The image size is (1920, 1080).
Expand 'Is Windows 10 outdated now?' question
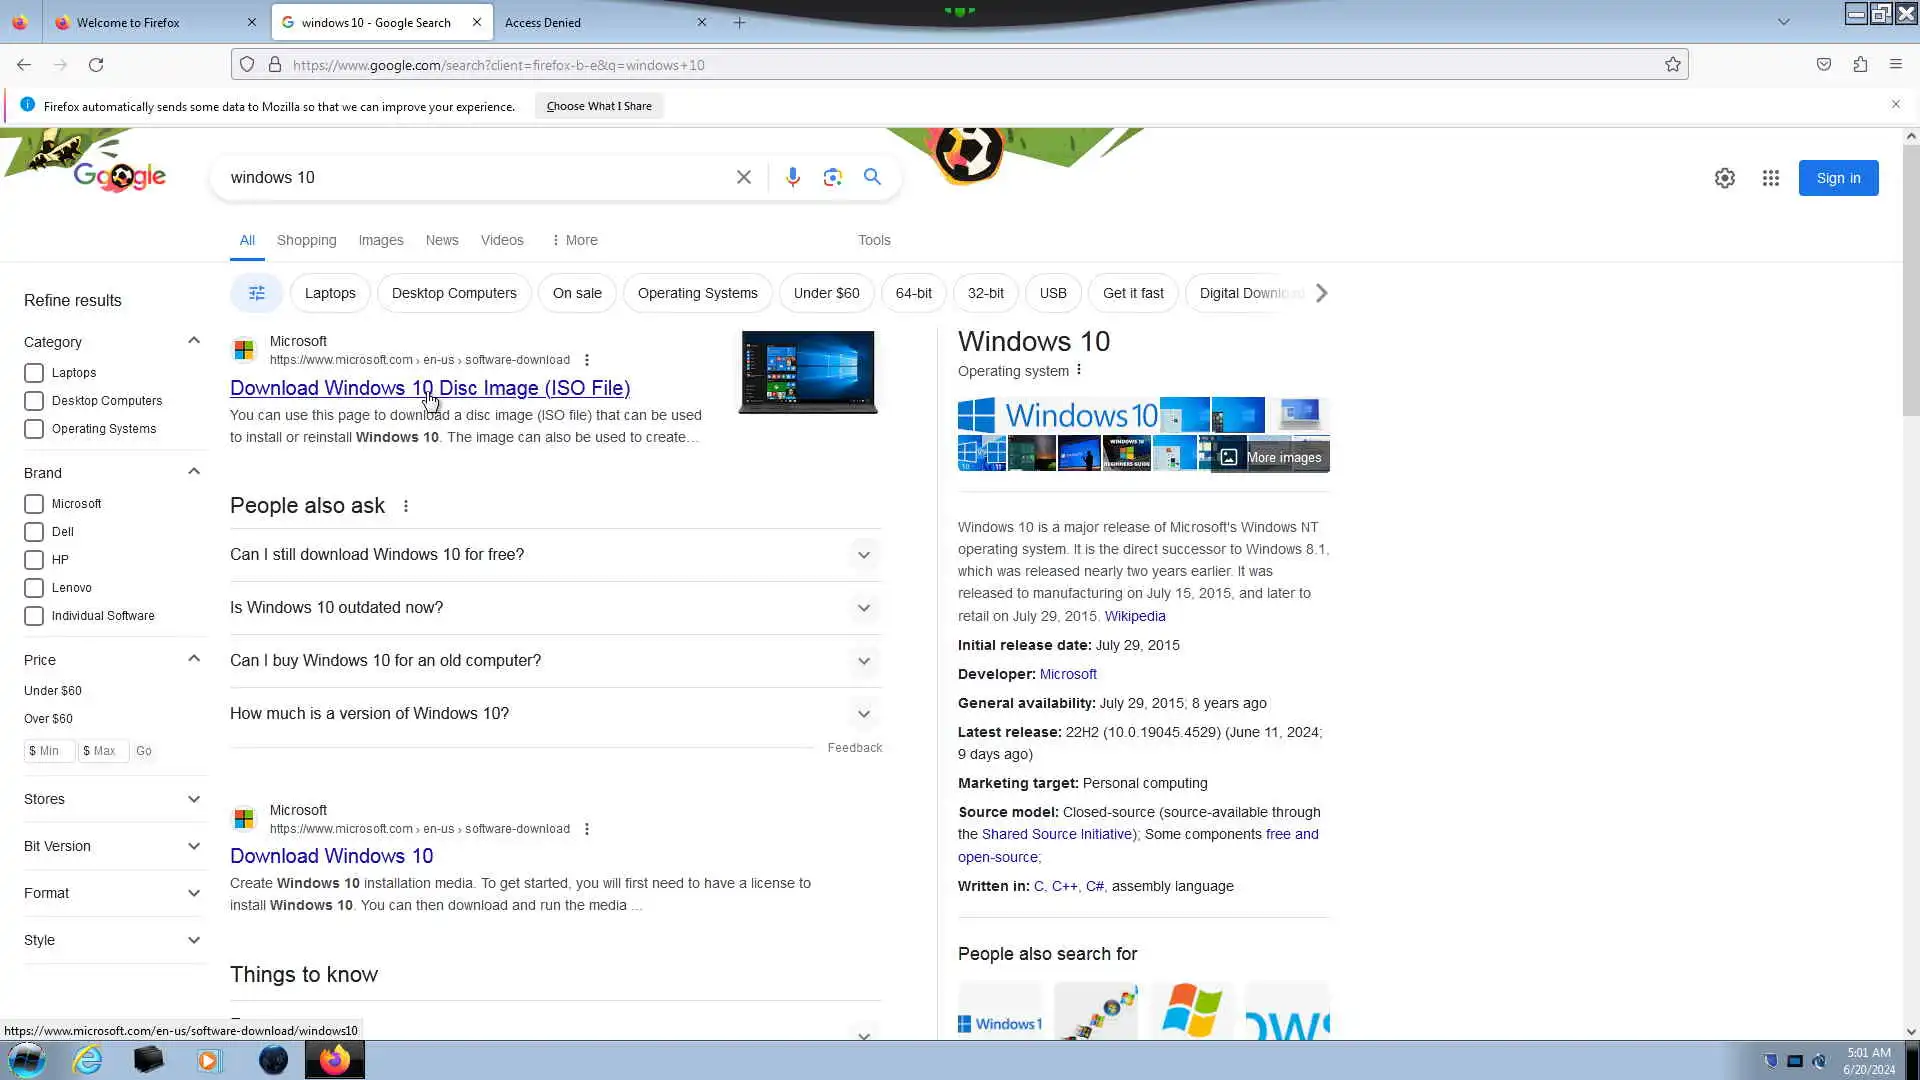coord(555,608)
